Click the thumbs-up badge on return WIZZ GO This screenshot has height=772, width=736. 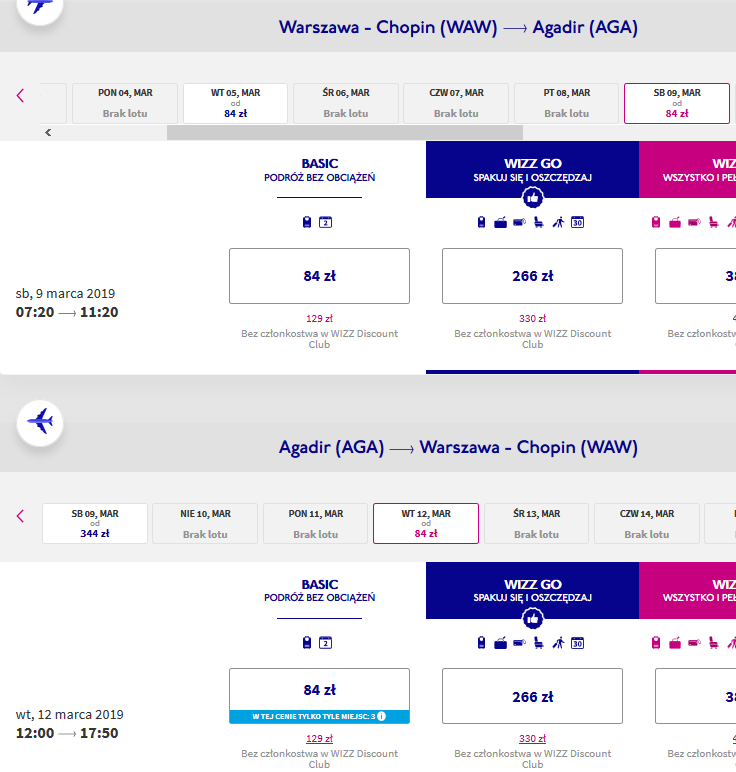tap(532, 619)
